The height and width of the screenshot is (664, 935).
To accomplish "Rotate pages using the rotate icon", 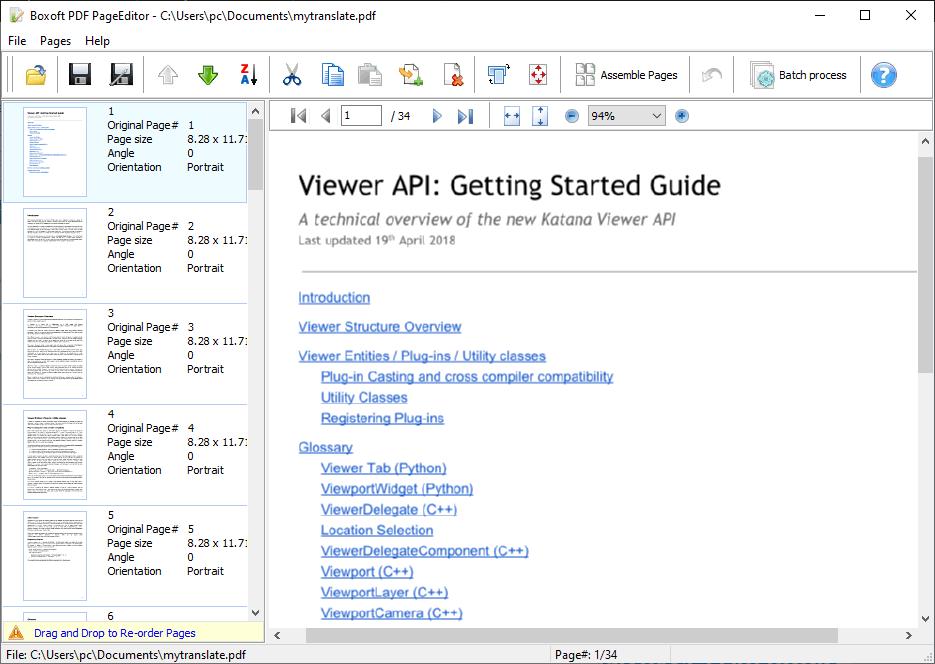I will pos(499,75).
